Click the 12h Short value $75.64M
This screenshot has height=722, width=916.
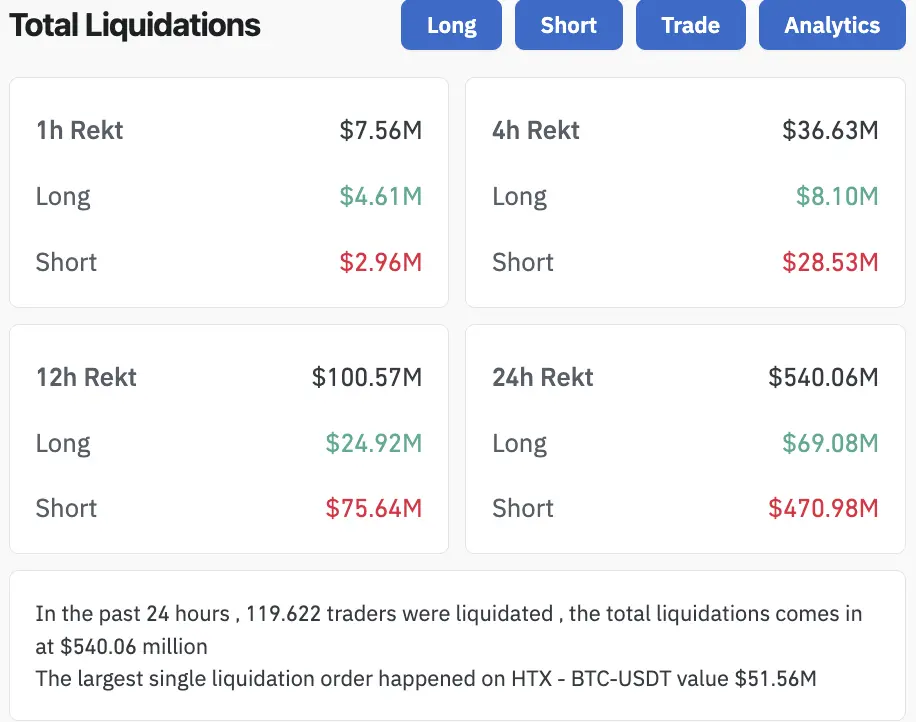[374, 508]
